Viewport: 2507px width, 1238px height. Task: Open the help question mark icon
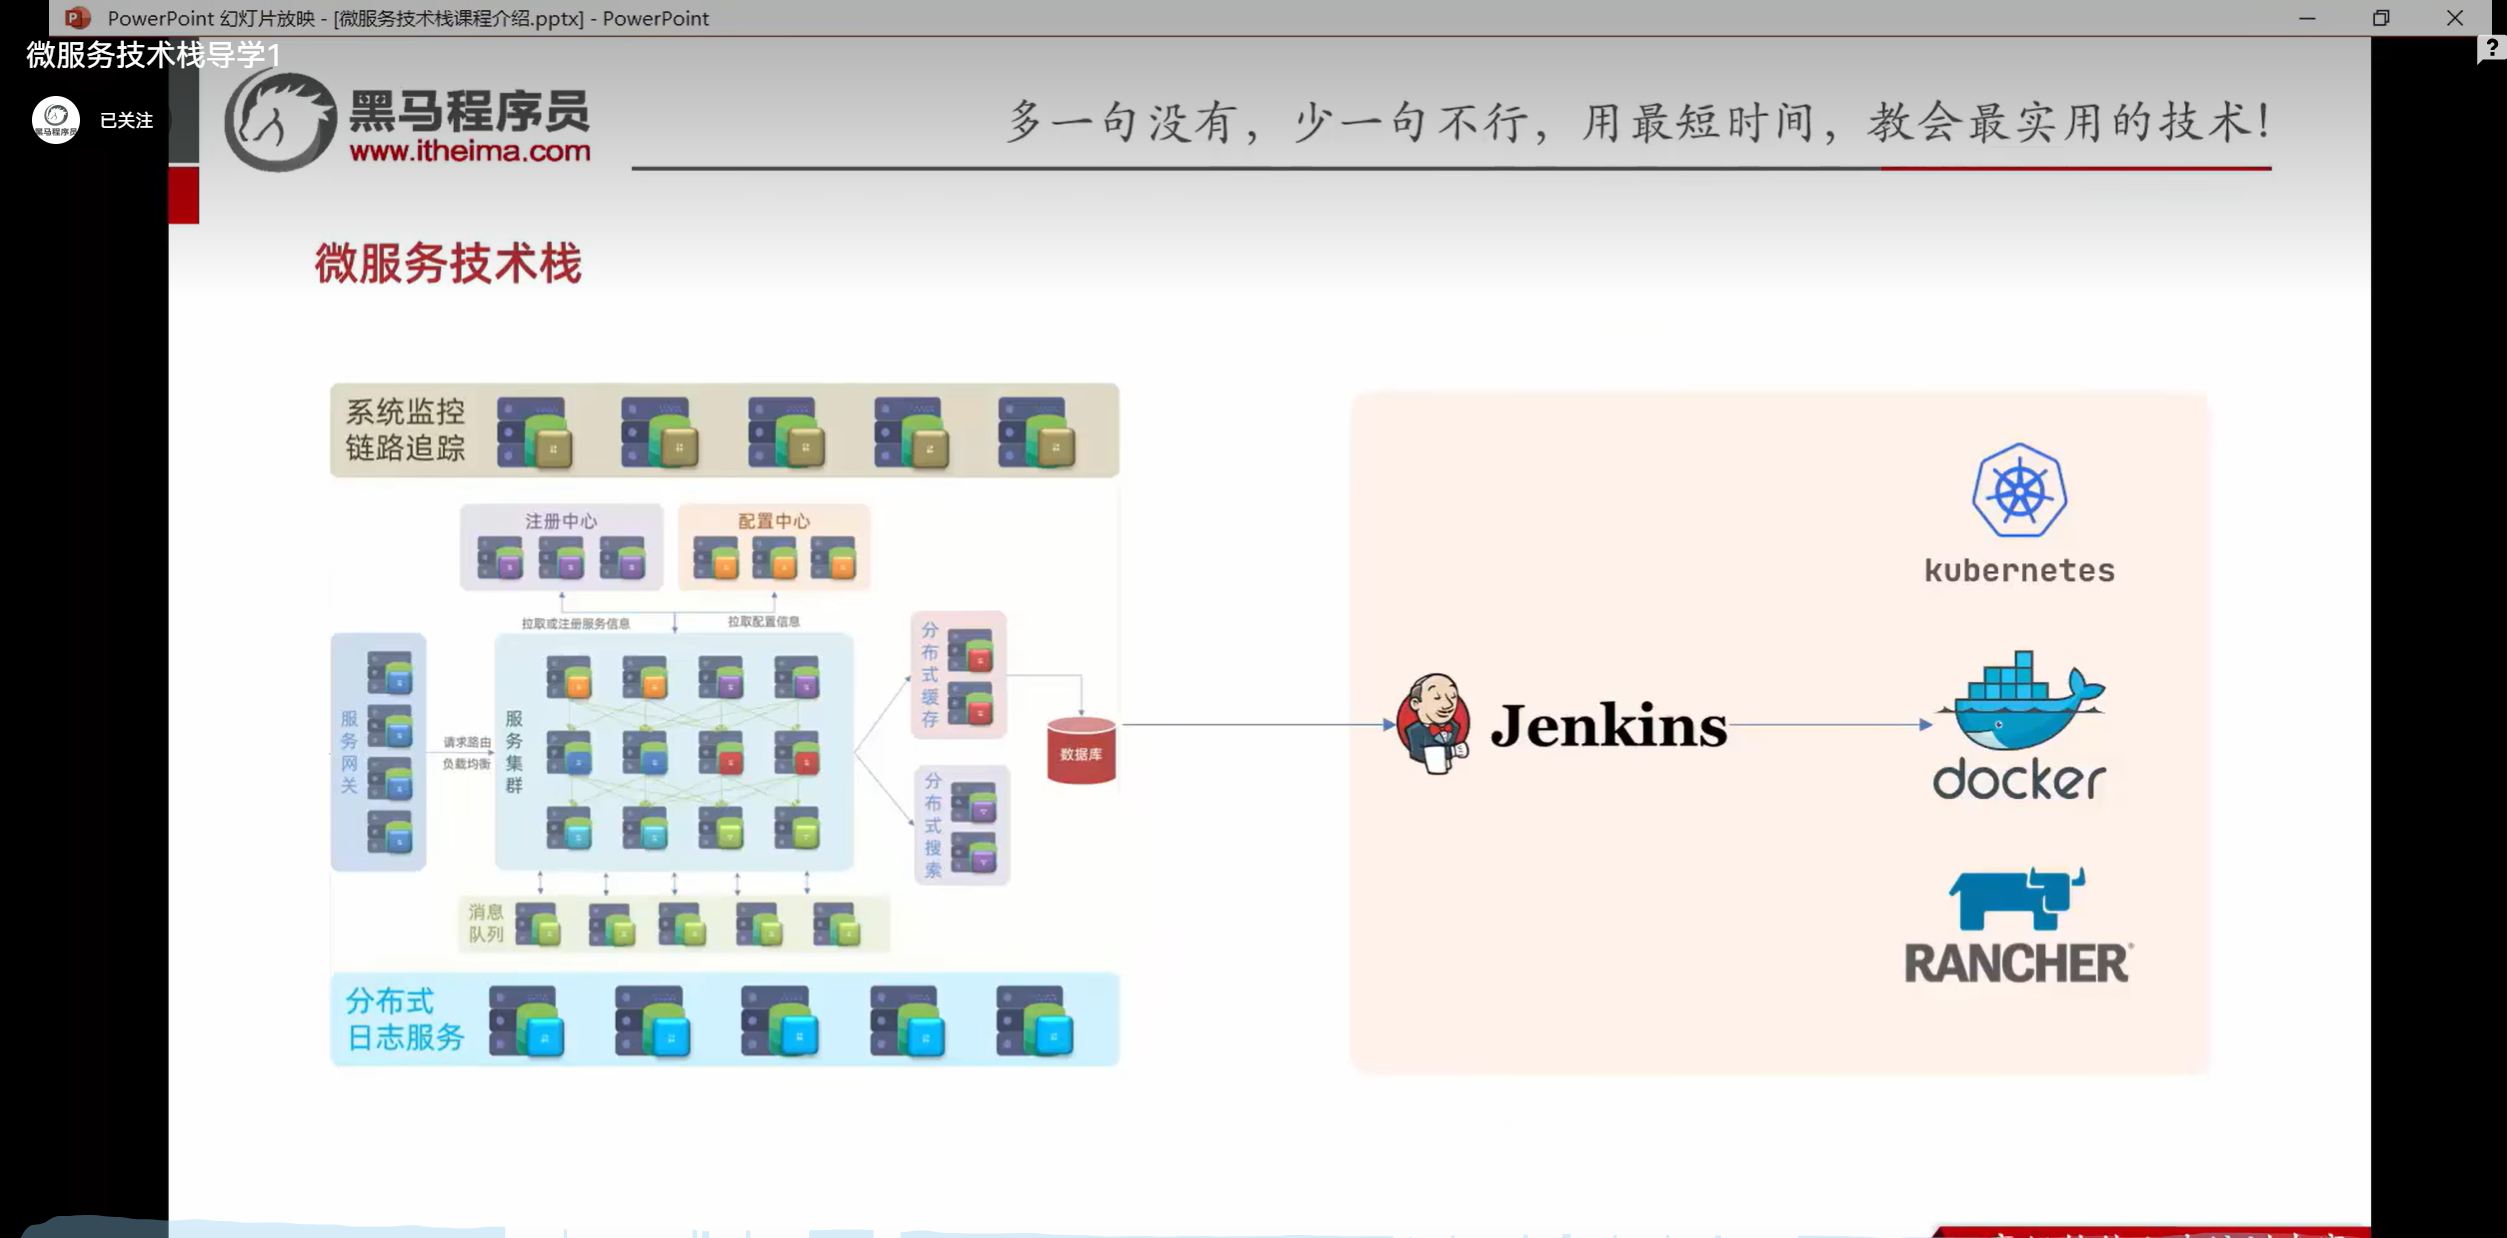click(2491, 48)
